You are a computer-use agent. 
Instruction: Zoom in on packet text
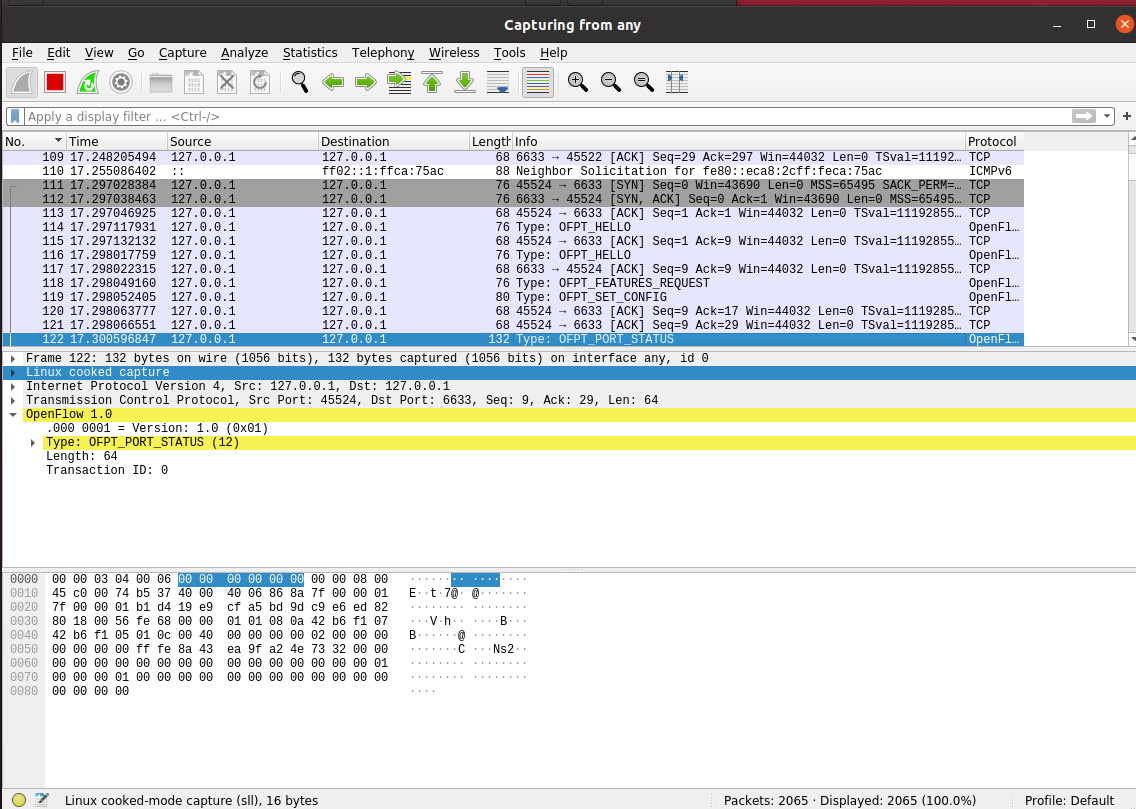click(577, 82)
